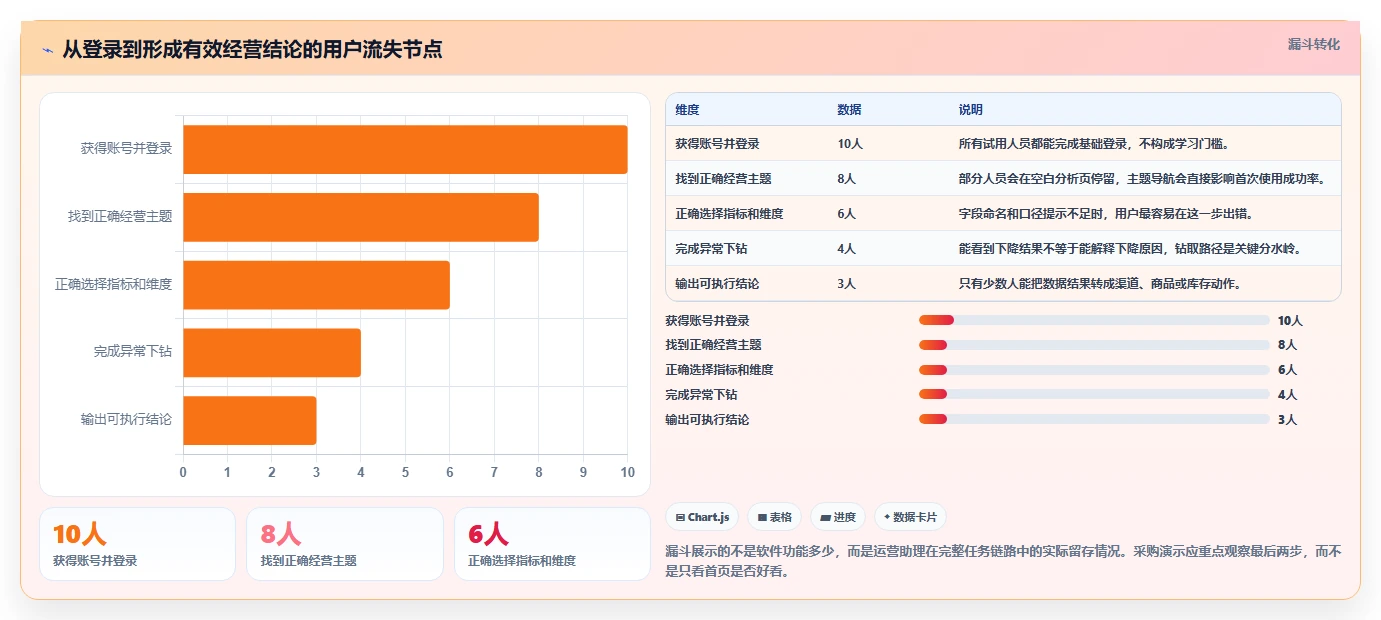The width and height of the screenshot is (1381, 620).
Task: Click the 获得账号并登录 bar in the chart
Action: (405, 149)
